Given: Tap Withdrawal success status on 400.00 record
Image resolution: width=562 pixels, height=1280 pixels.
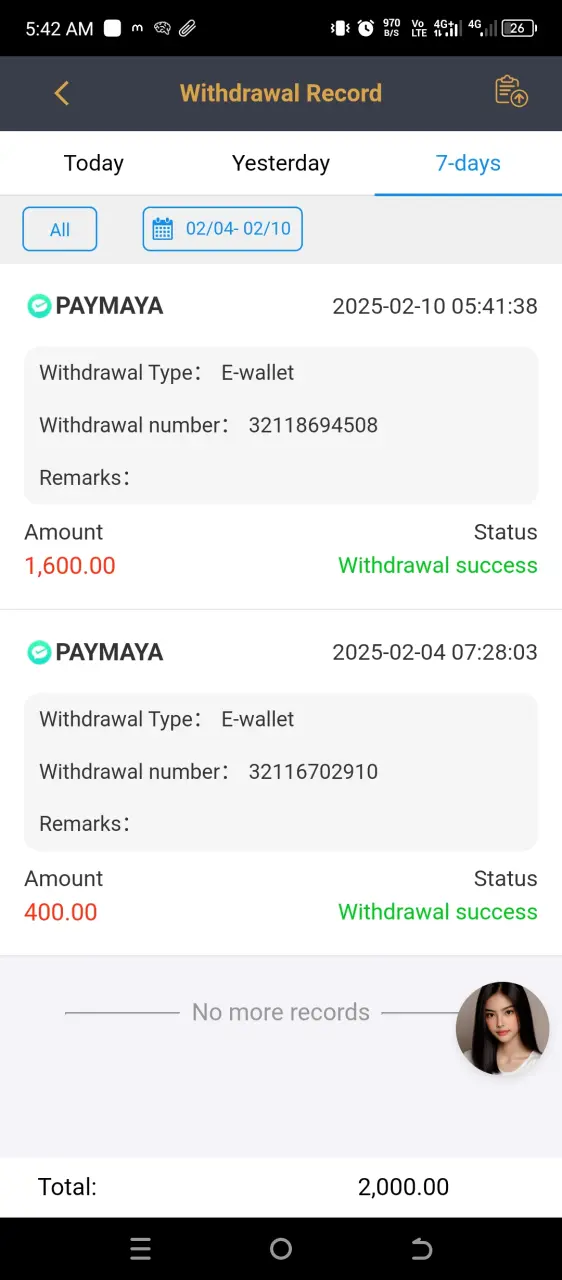Looking at the screenshot, I should (438, 911).
